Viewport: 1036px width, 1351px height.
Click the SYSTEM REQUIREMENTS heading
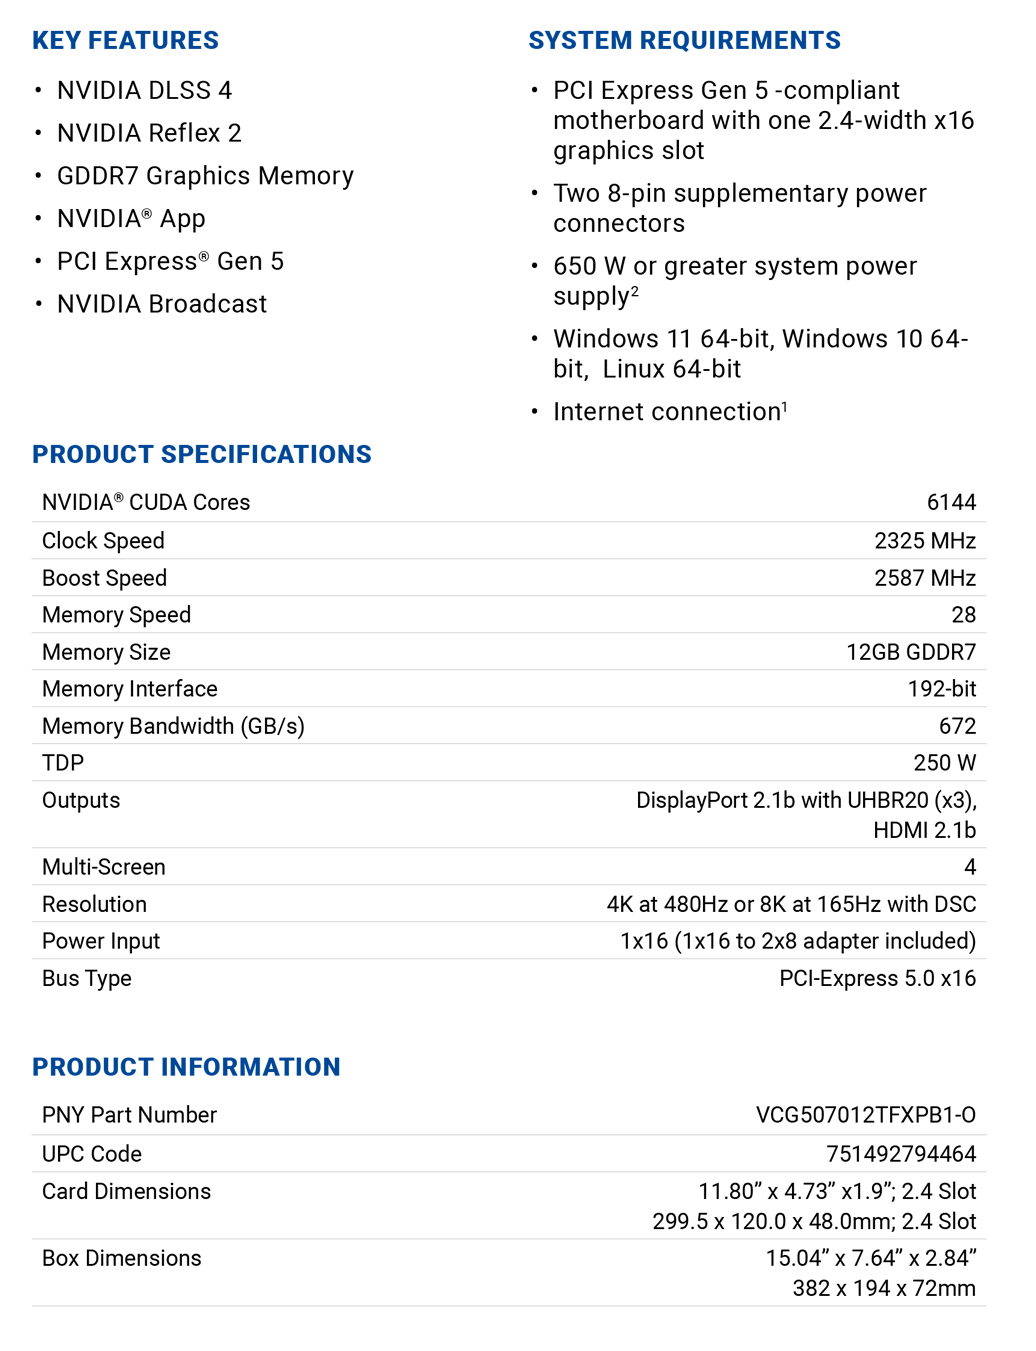click(x=684, y=41)
